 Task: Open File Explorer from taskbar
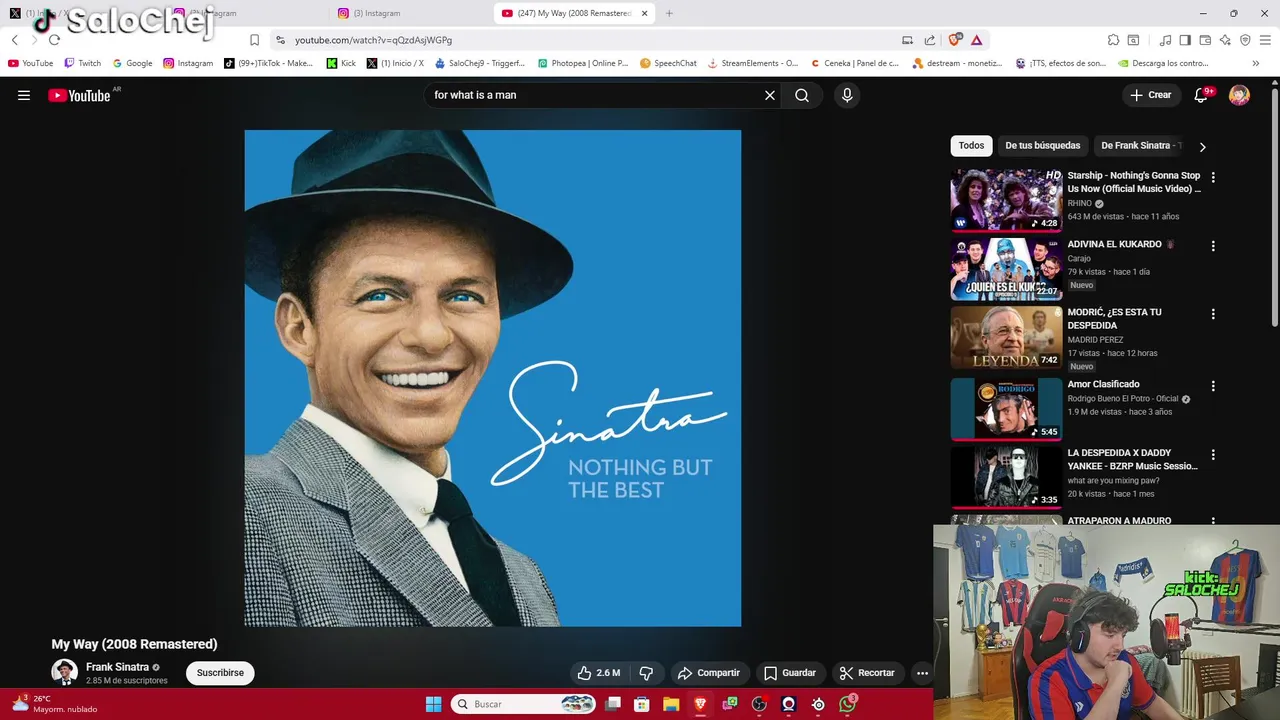671,704
